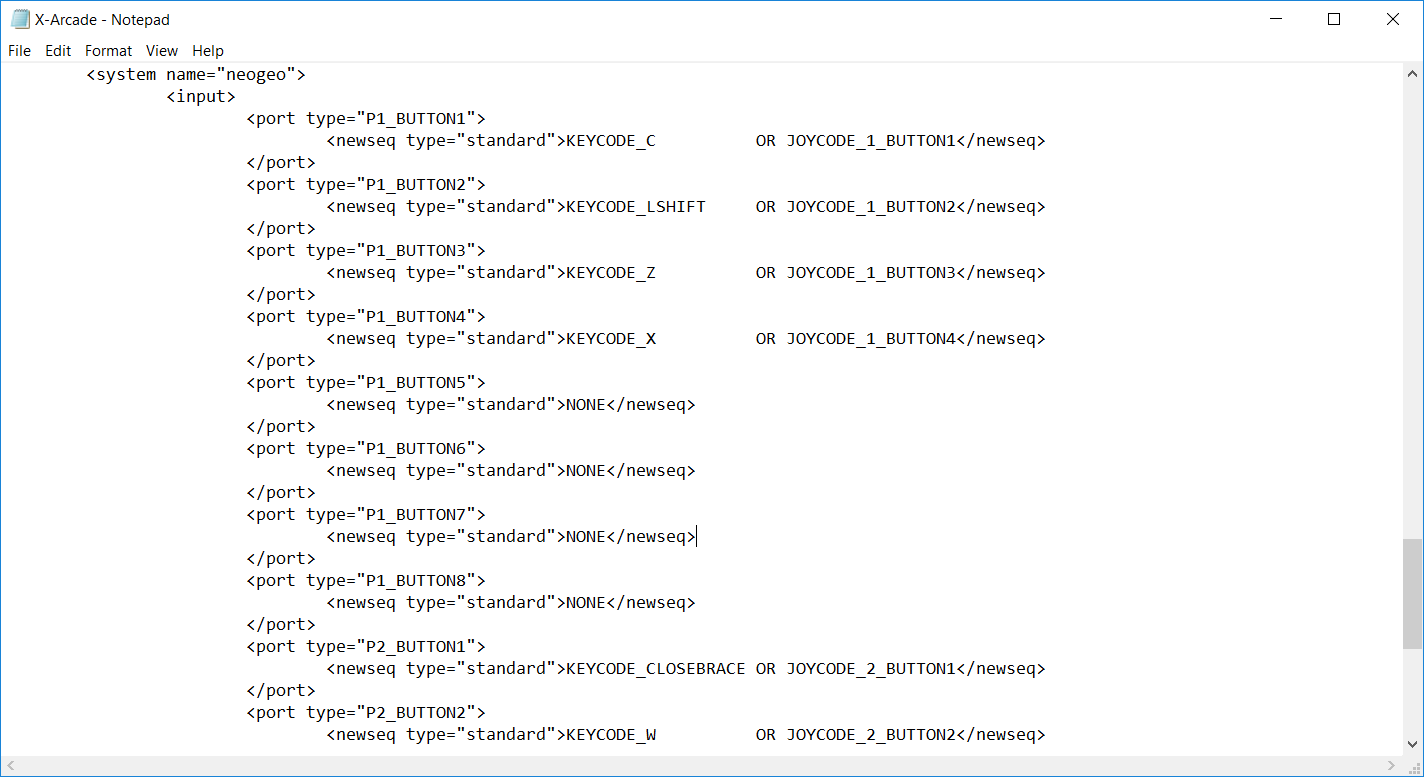Minimize the Notepad window
The width and height of the screenshot is (1424, 777).
pyautogui.click(x=1275, y=19)
